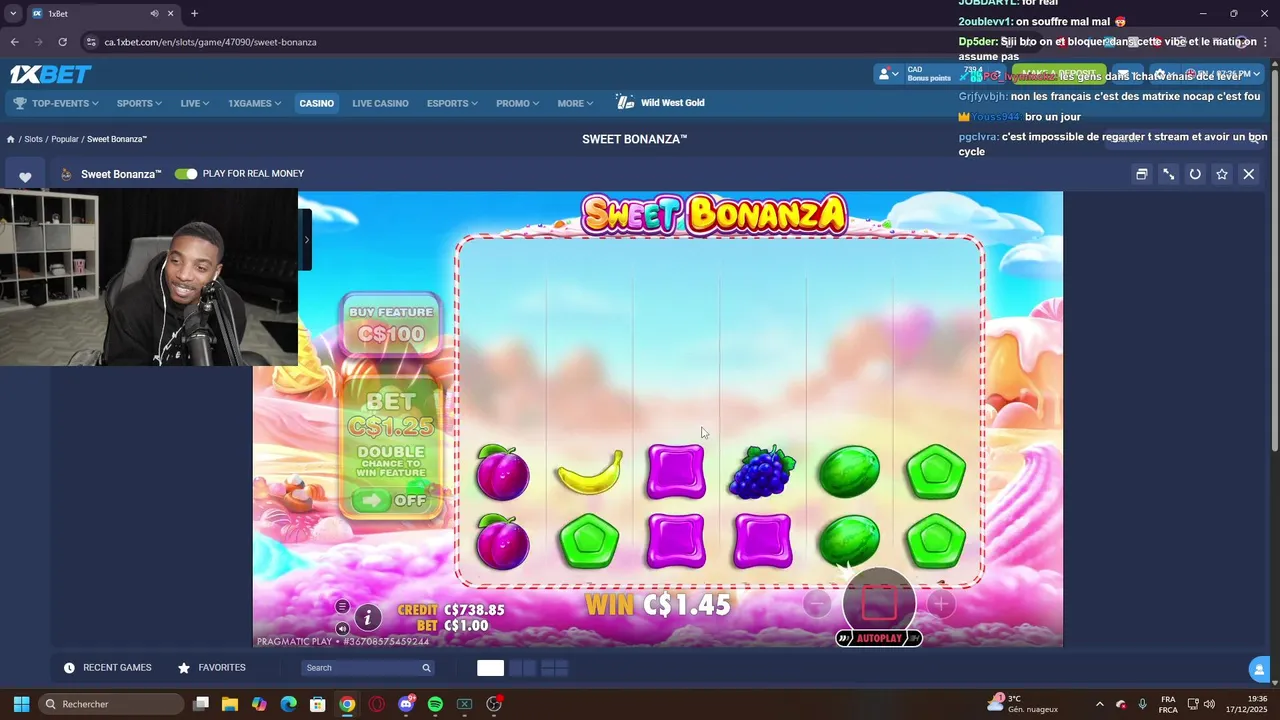Viewport: 1280px width, 720px height.
Task: Open Recent Games list
Action: (x=108, y=668)
